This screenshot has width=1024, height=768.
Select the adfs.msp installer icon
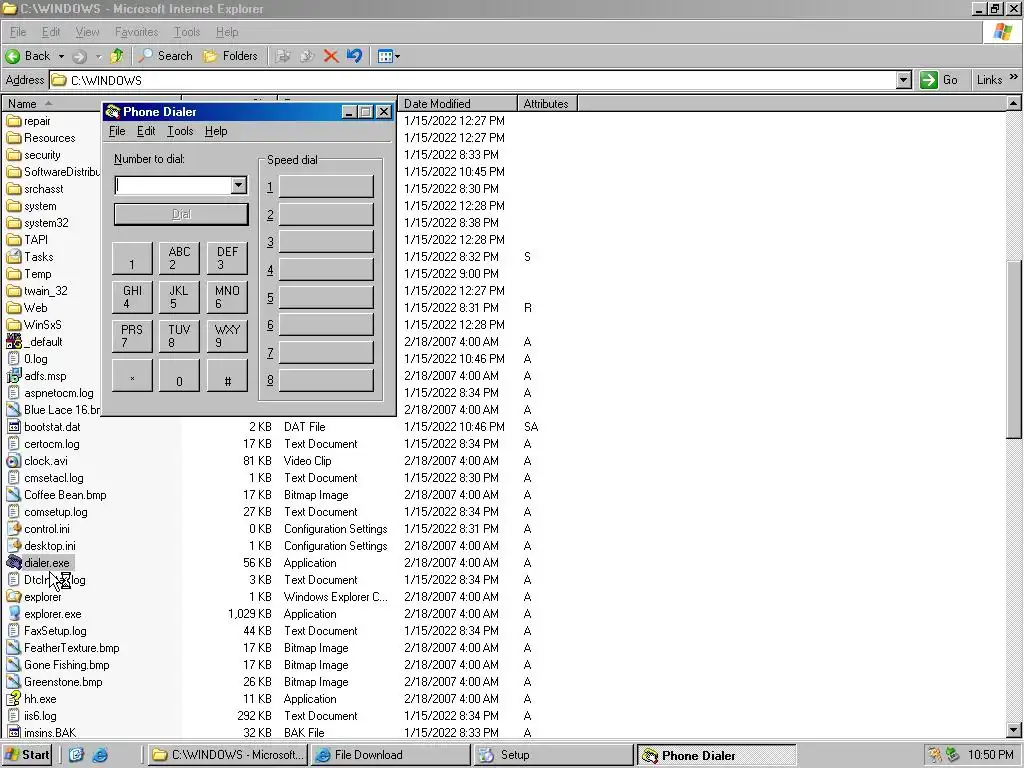pyautogui.click(x=14, y=376)
